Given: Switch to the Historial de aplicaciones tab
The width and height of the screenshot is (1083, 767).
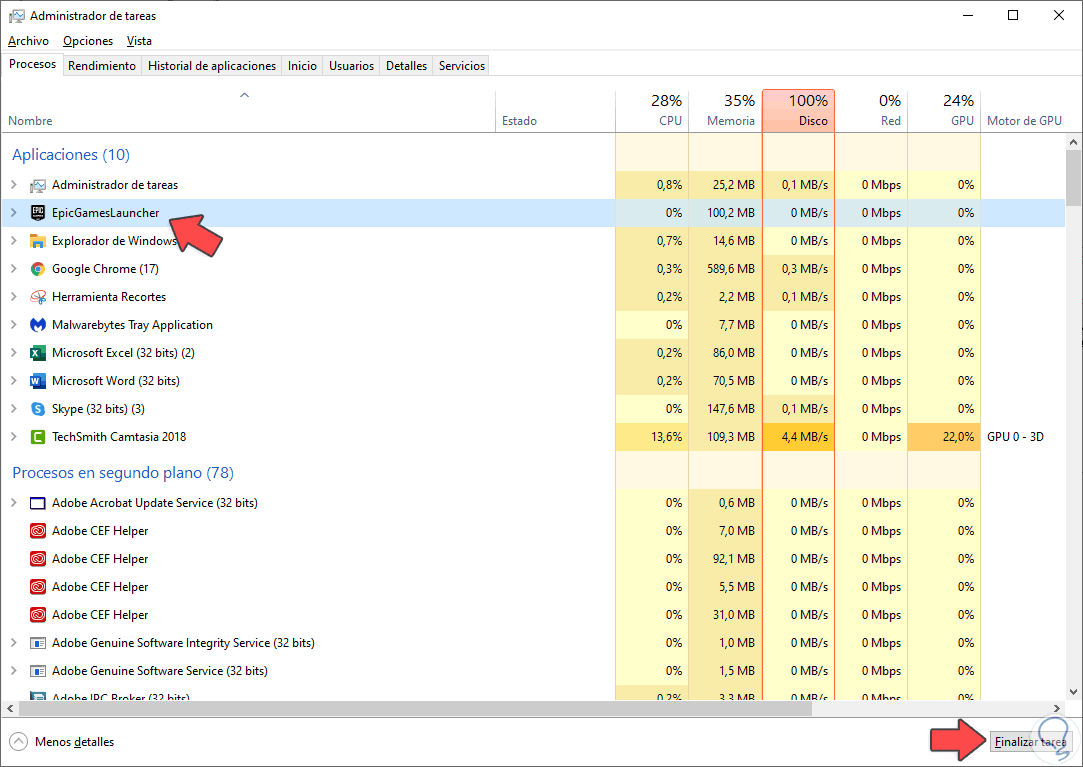Looking at the screenshot, I should (212, 66).
